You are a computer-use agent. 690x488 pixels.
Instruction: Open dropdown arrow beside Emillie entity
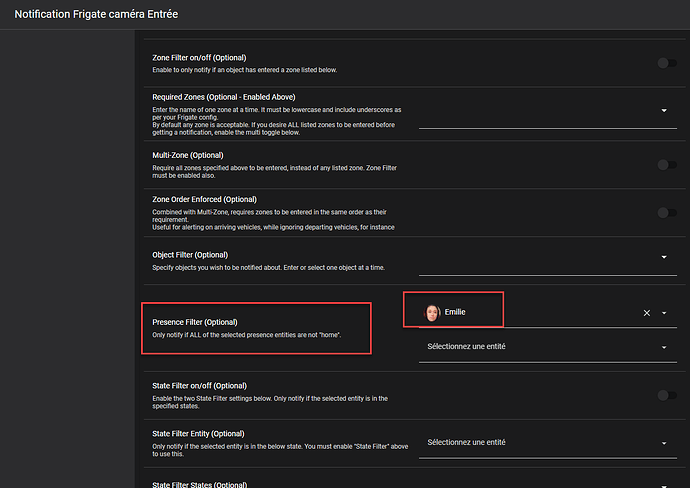[664, 313]
